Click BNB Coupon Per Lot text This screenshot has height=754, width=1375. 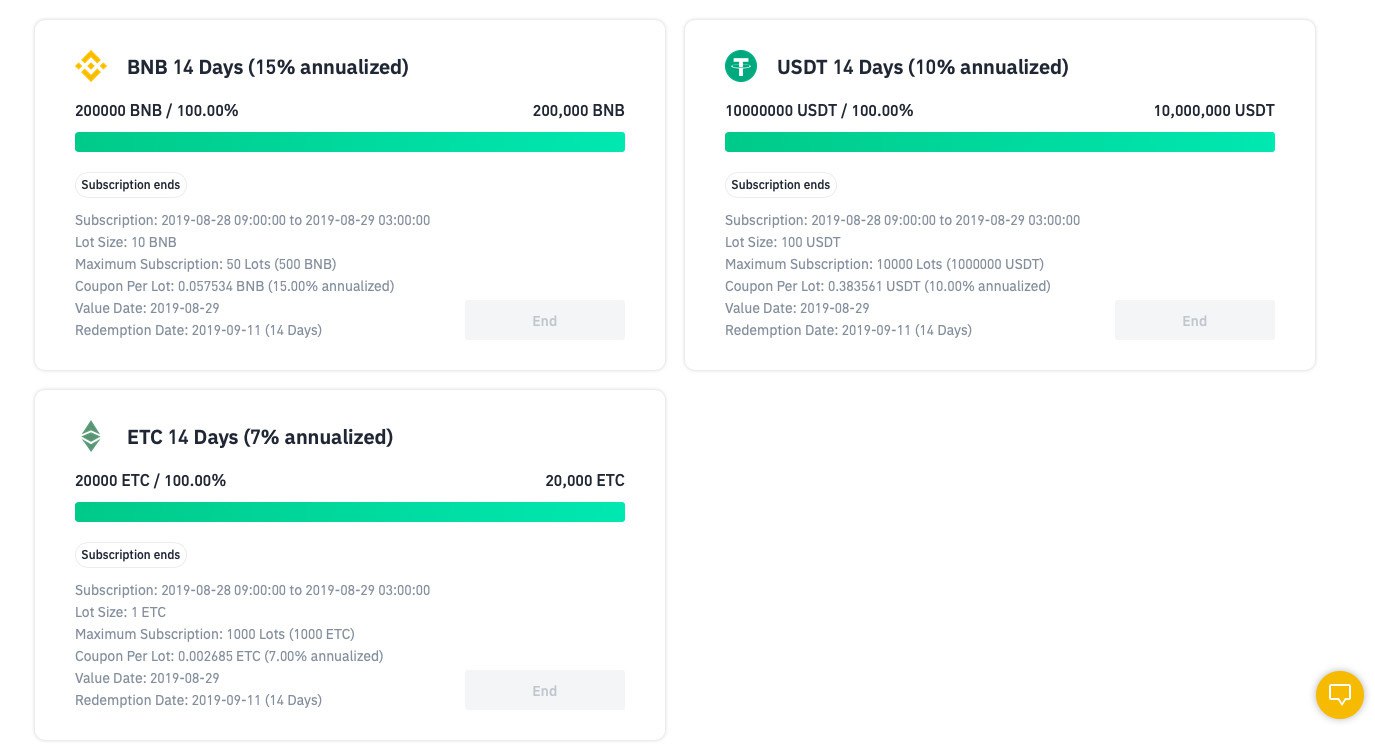pyautogui.click(x=235, y=286)
